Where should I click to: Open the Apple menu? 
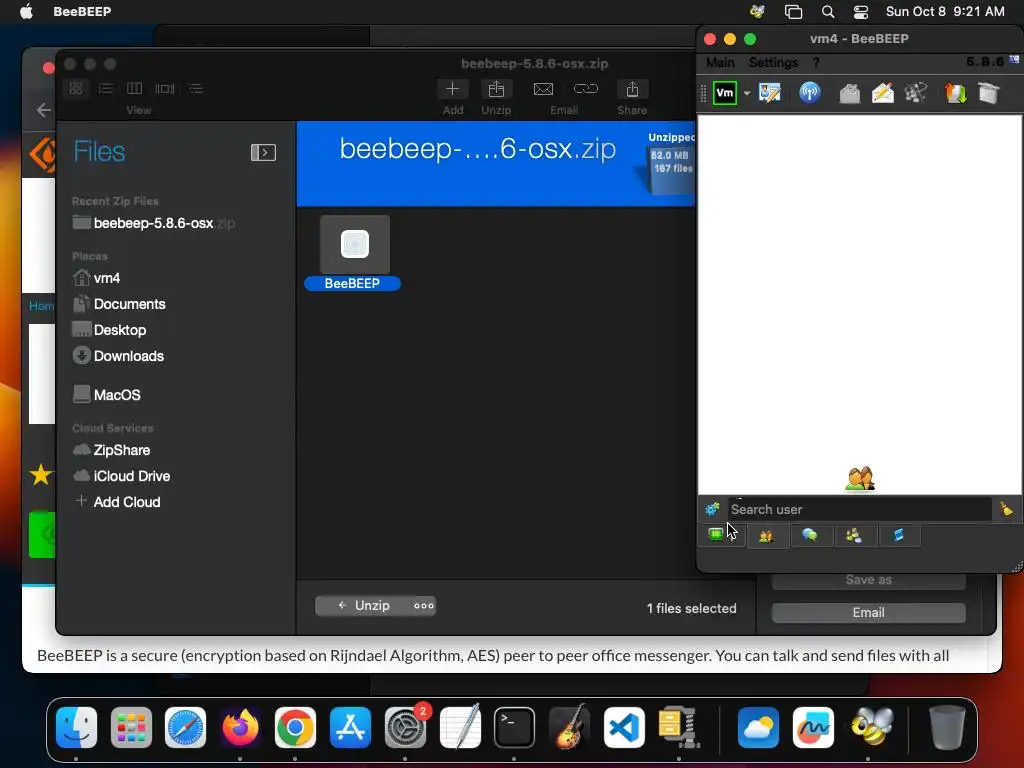point(26,11)
